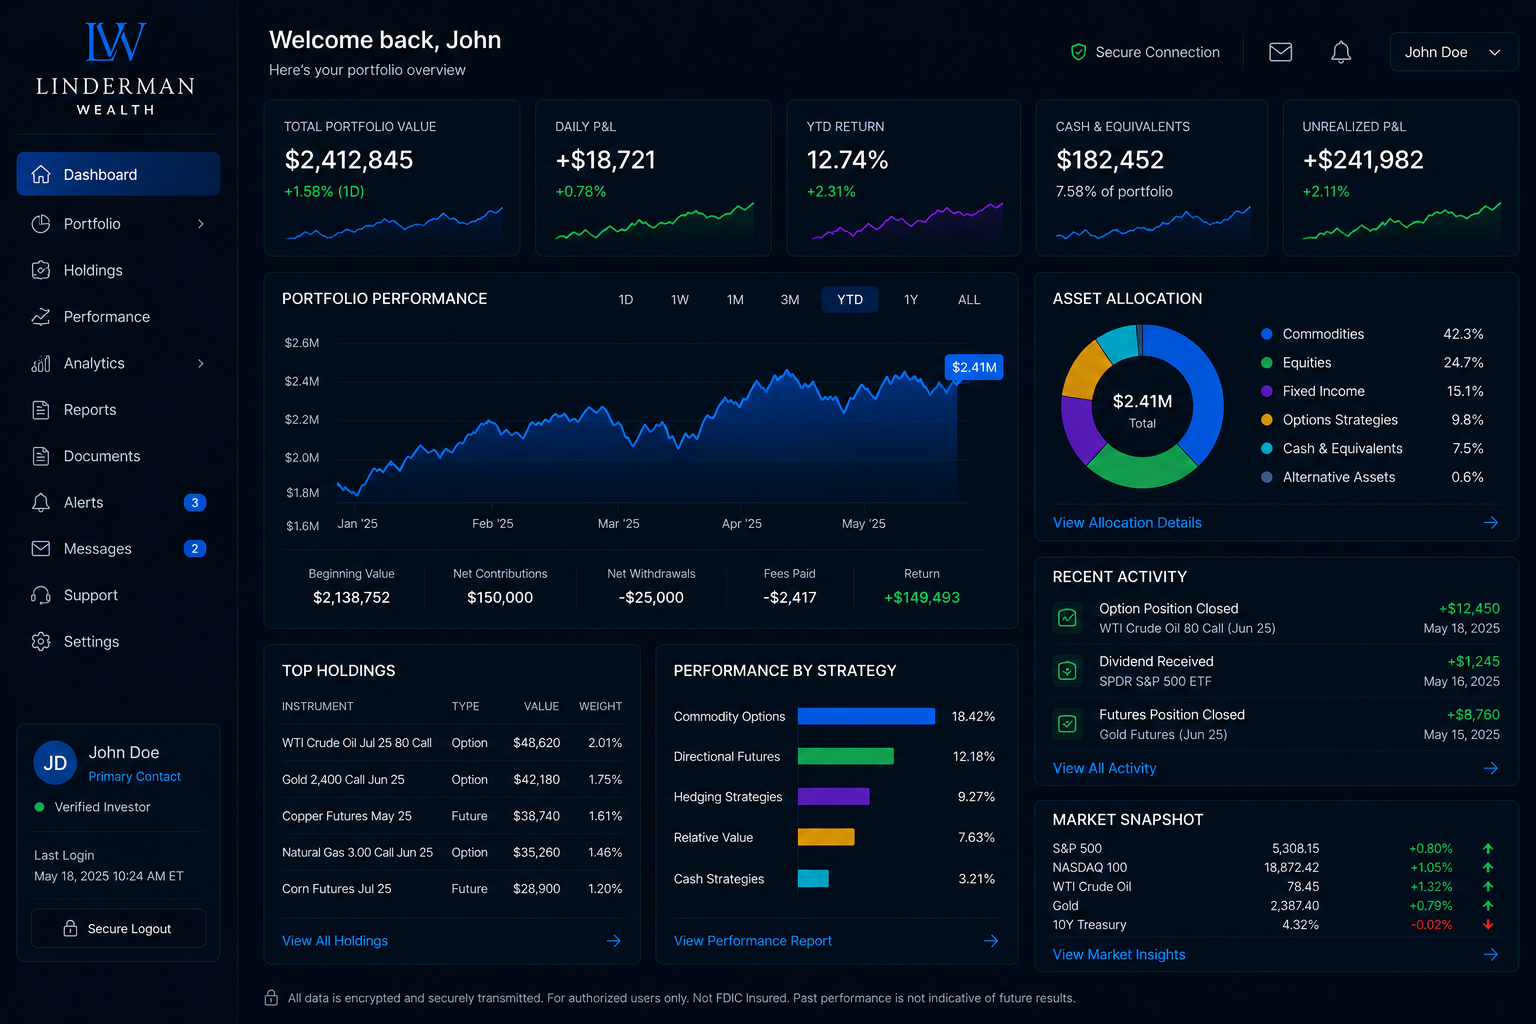The image size is (1536, 1024).
Task: Expand the Portfolio submenu chevron
Action: 201,224
